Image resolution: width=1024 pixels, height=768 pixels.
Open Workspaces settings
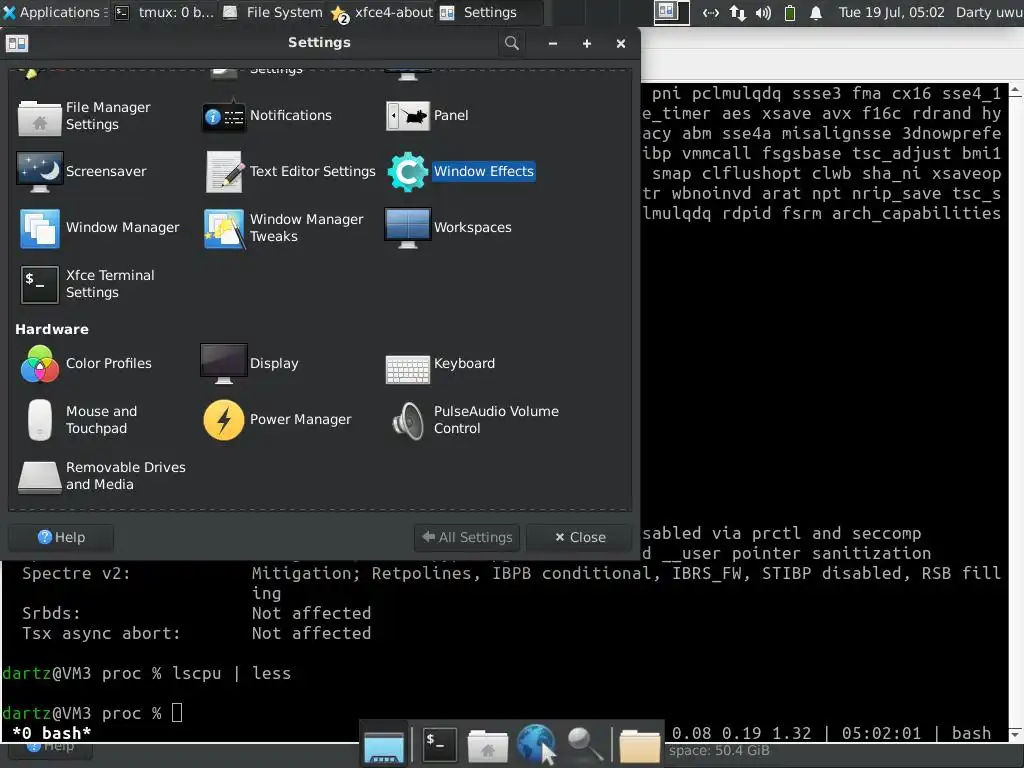point(449,228)
